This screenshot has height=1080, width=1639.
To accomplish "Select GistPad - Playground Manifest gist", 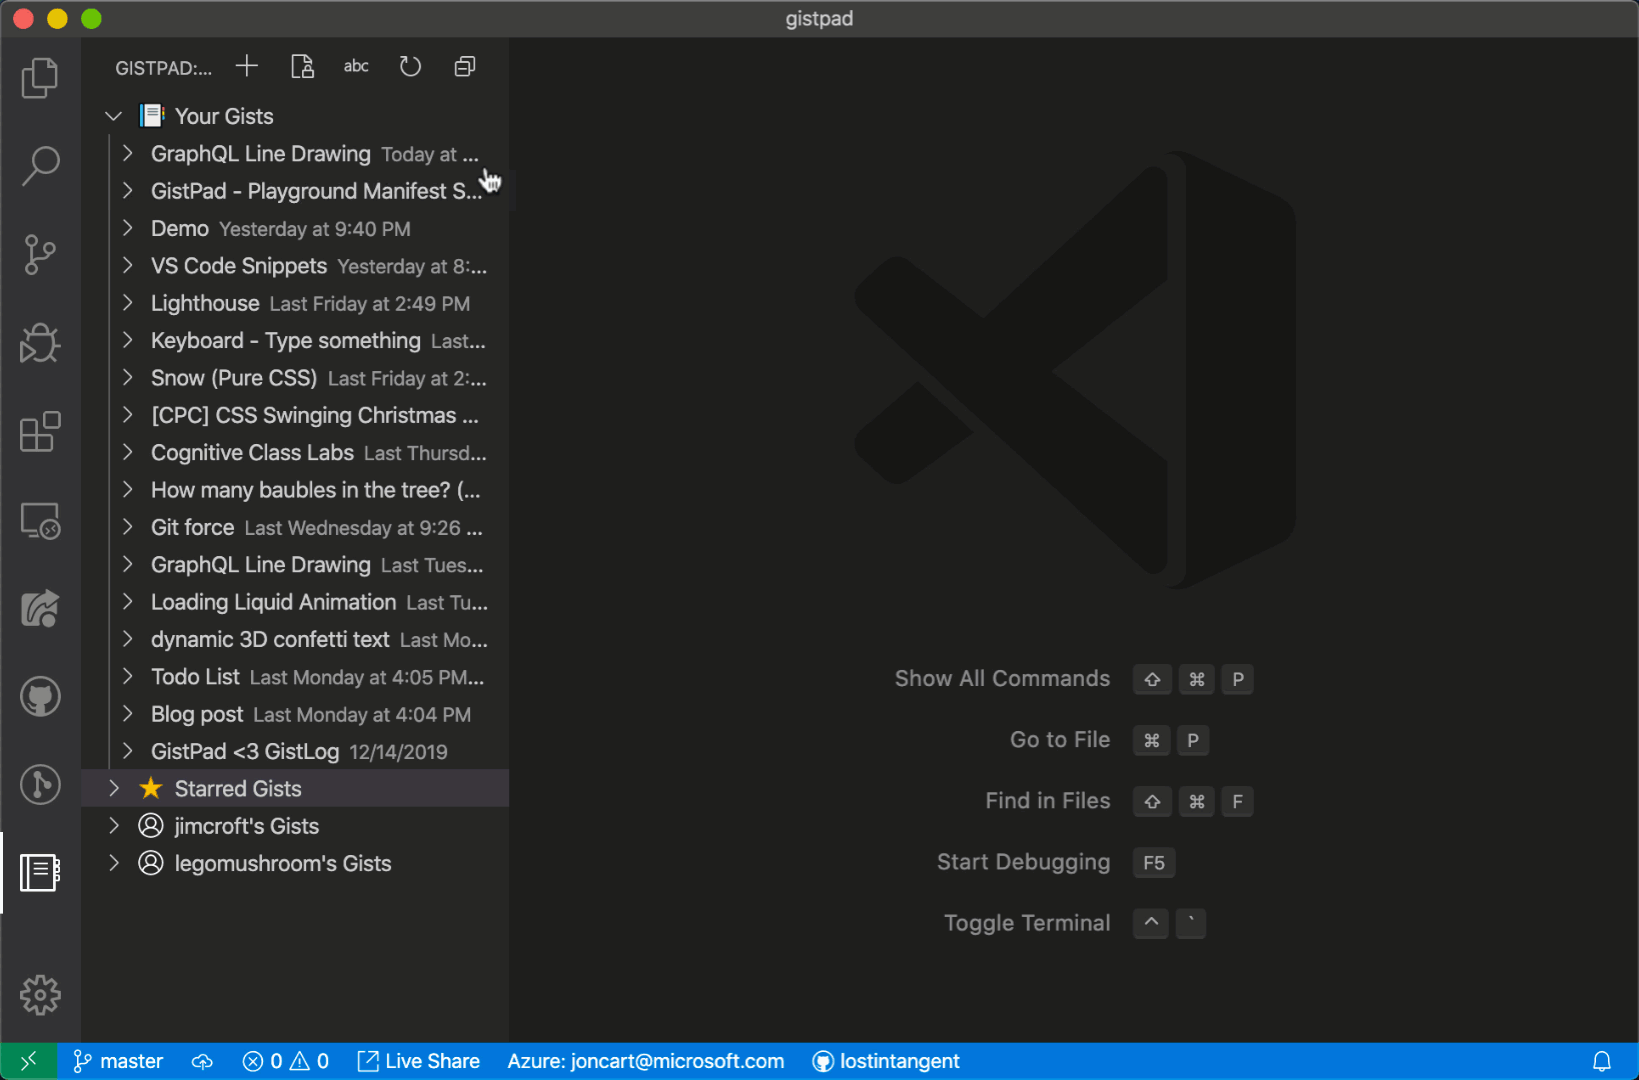I will click(295, 191).
